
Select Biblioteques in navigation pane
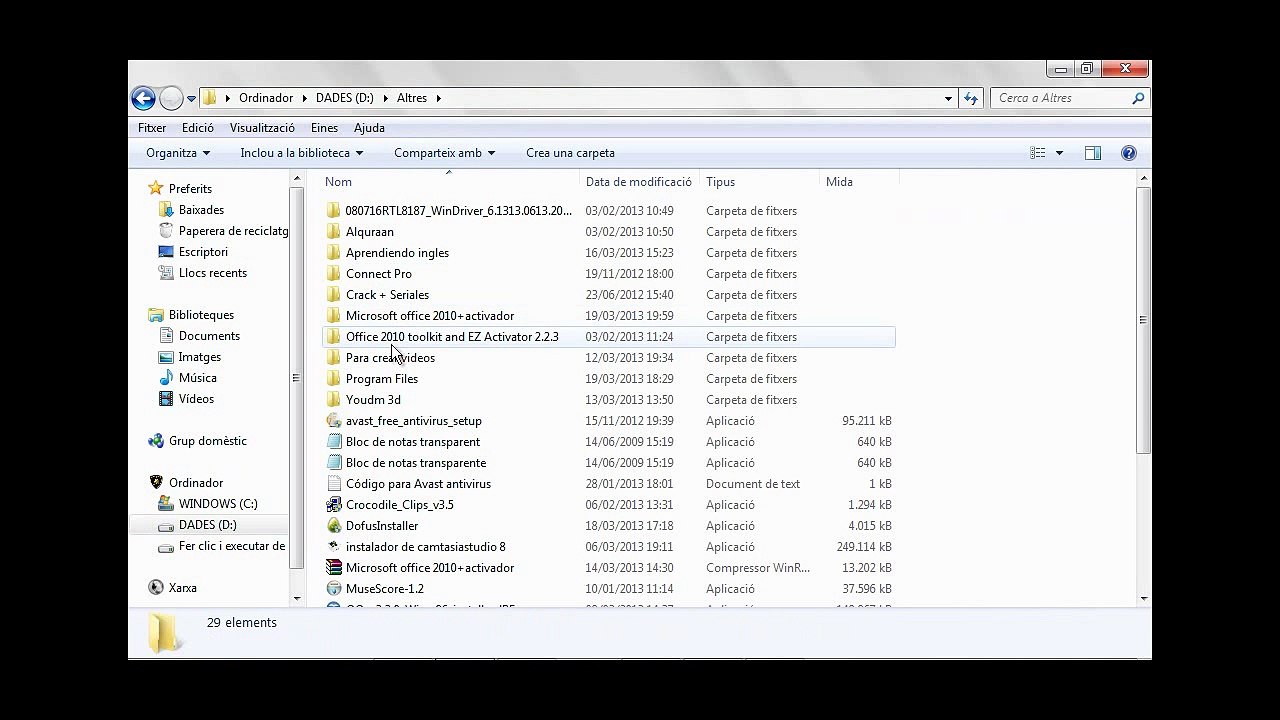click(x=201, y=315)
